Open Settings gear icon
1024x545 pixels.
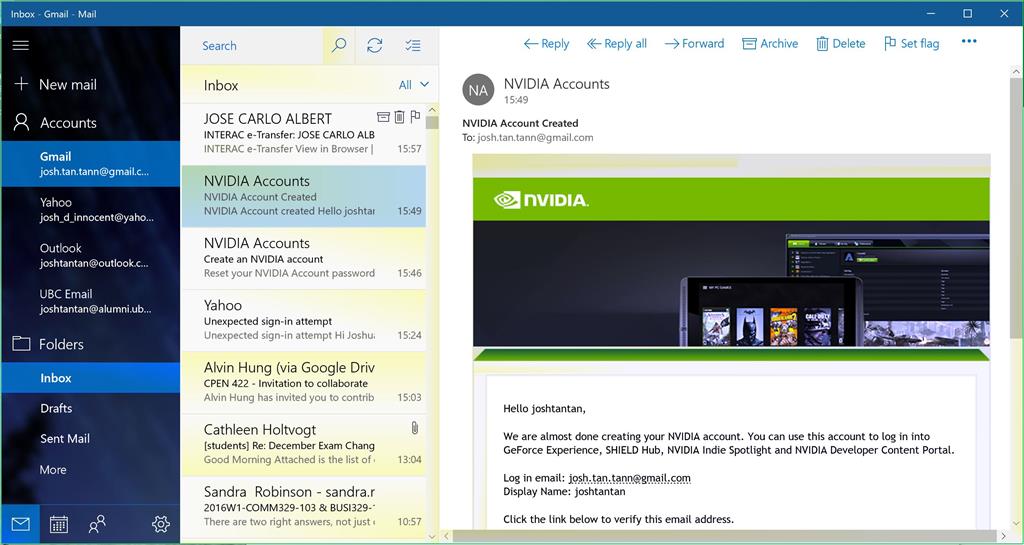pos(161,524)
